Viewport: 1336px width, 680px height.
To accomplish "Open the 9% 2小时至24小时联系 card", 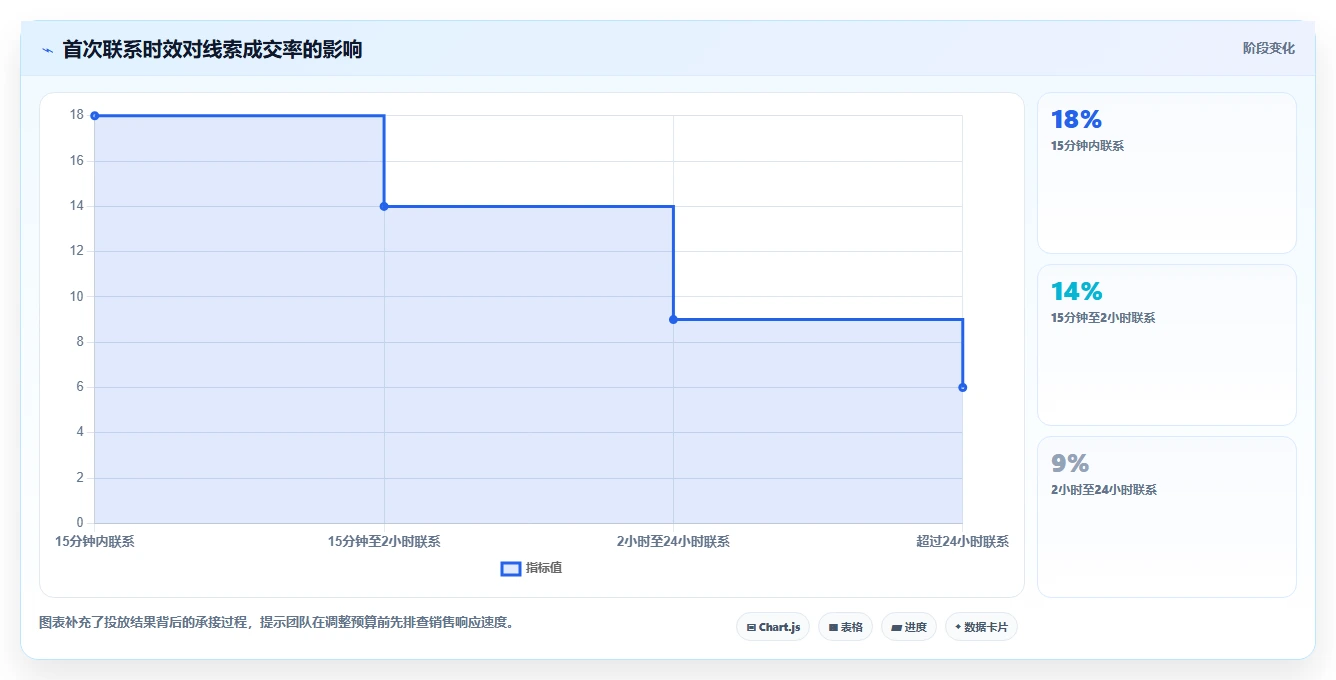I will 1166,517.
